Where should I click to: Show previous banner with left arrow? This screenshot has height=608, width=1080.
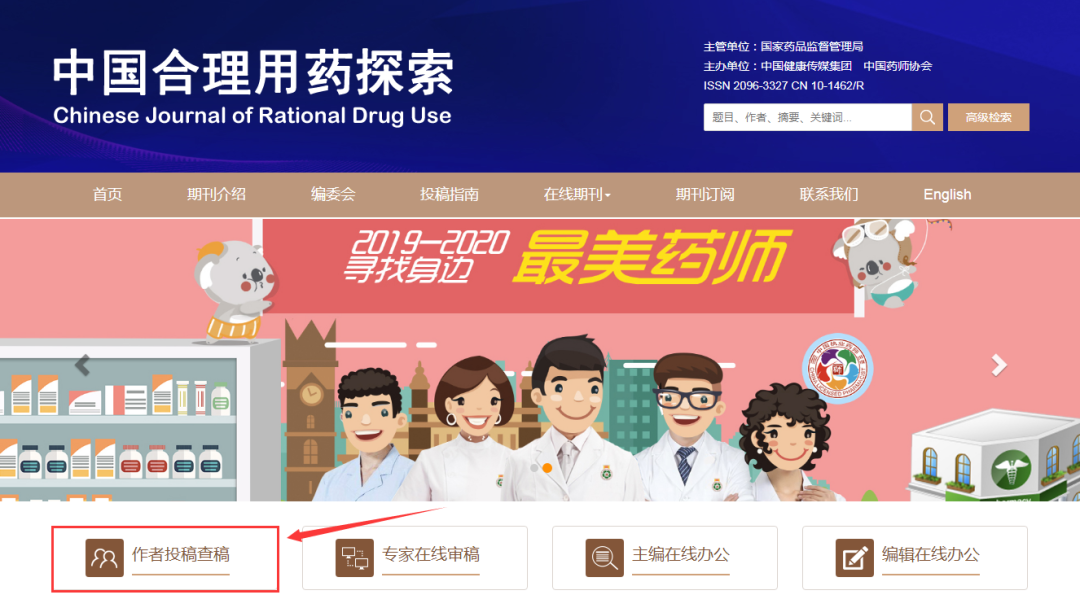pyautogui.click(x=83, y=365)
